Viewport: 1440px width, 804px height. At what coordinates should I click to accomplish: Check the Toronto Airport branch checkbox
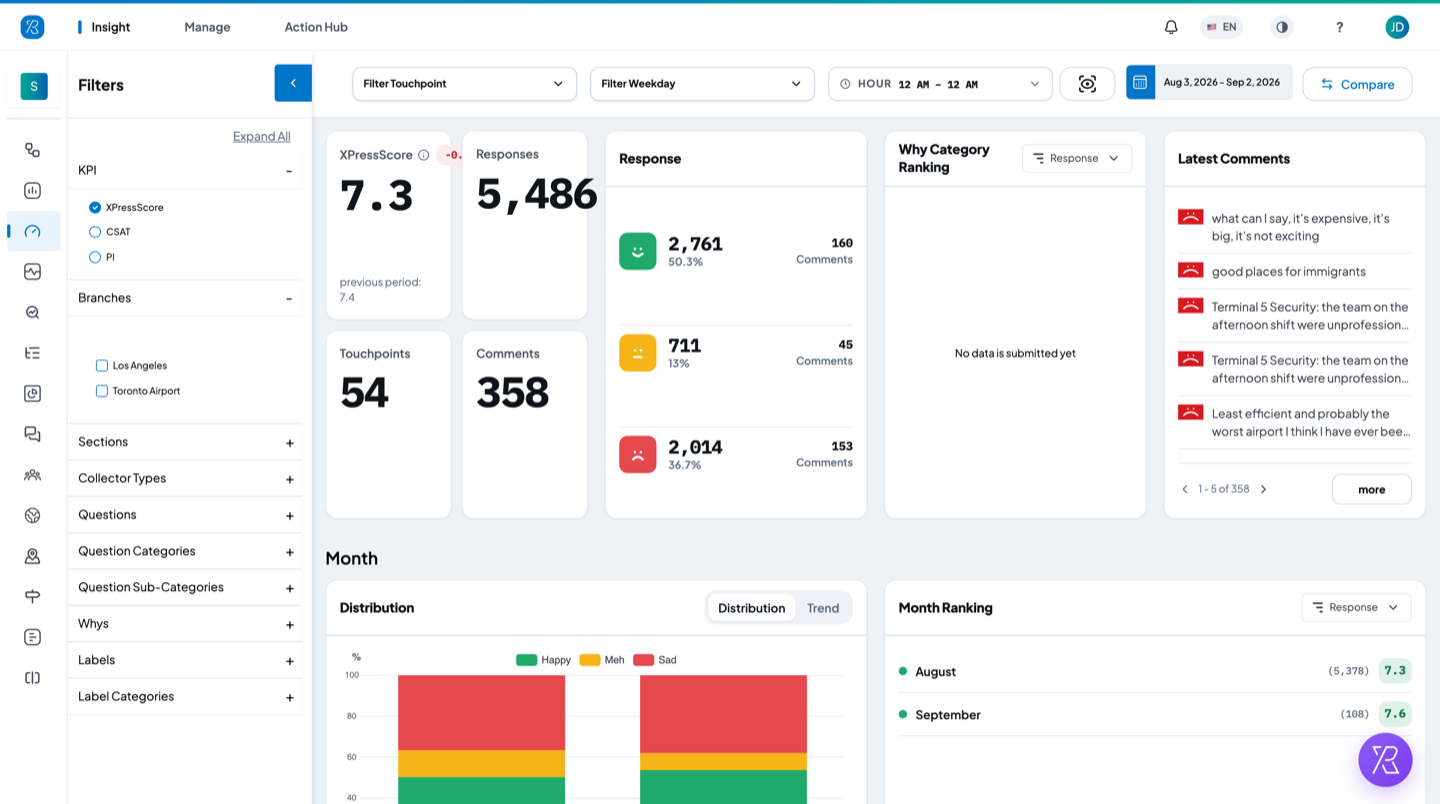(101, 391)
